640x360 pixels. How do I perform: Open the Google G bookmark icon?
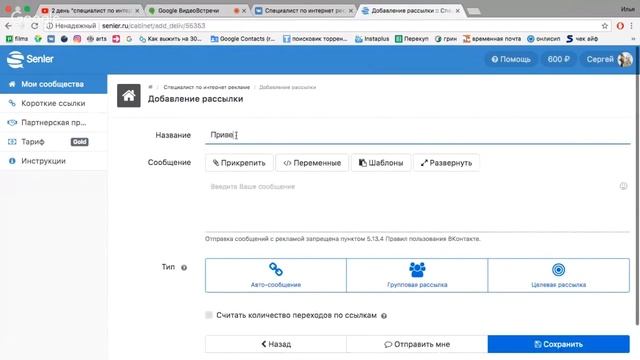(x=129, y=39)
